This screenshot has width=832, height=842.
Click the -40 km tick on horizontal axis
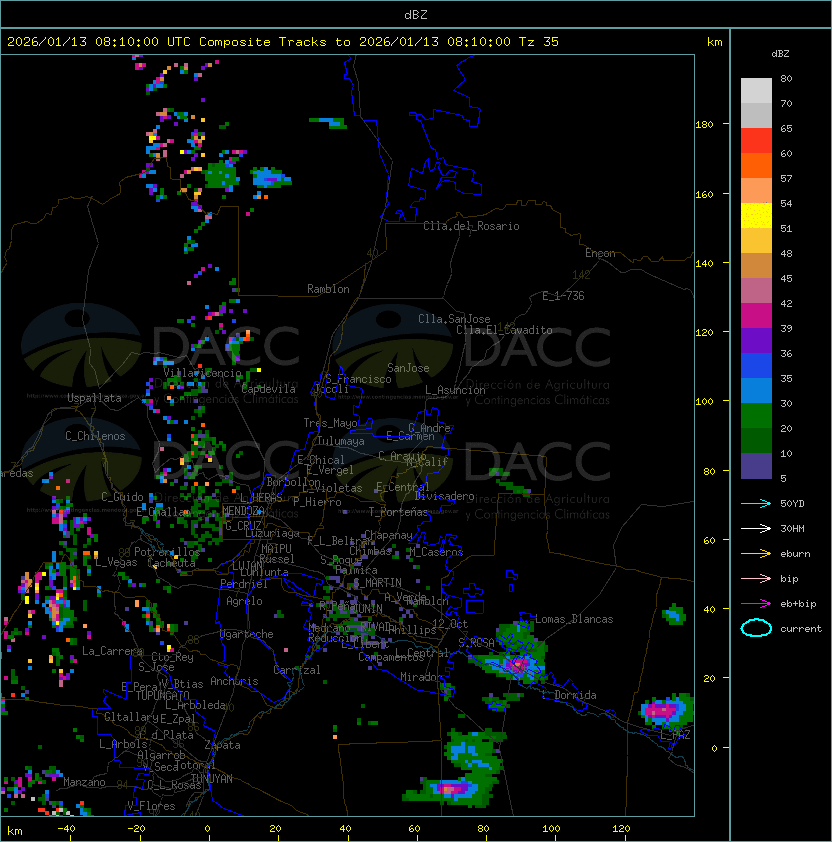click(x=66, y=829)
